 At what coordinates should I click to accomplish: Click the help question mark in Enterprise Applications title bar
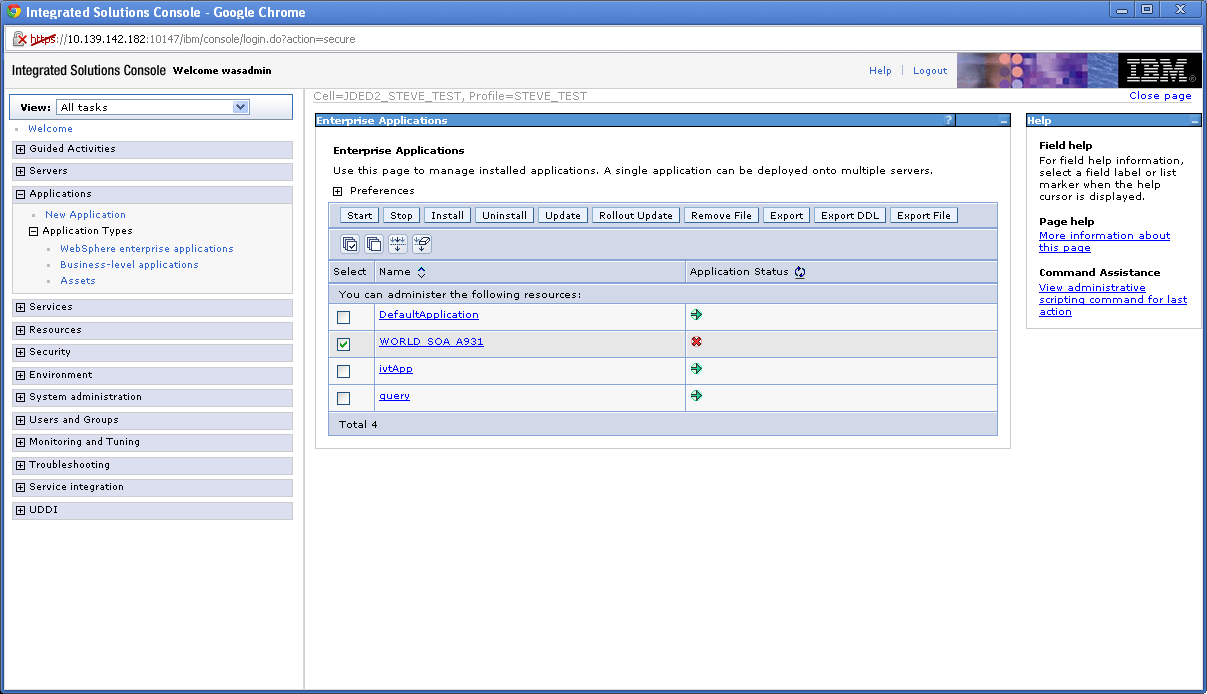pos(949,120)
